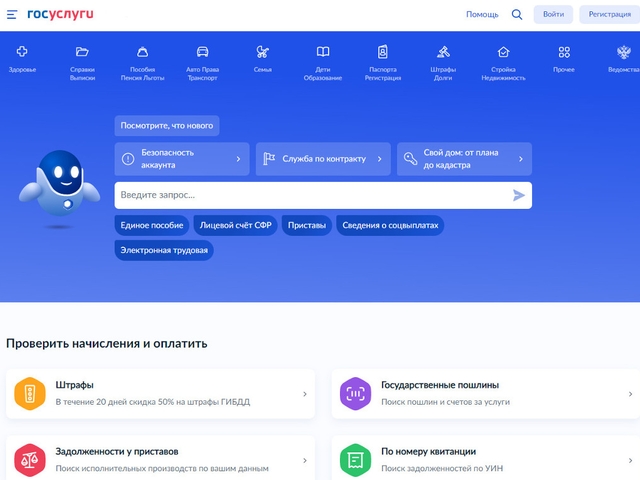This screenshot has height=480, width=640.
Task: Open the Здоровье category icon
Action: pyautogui.click(x=22, y=51)
